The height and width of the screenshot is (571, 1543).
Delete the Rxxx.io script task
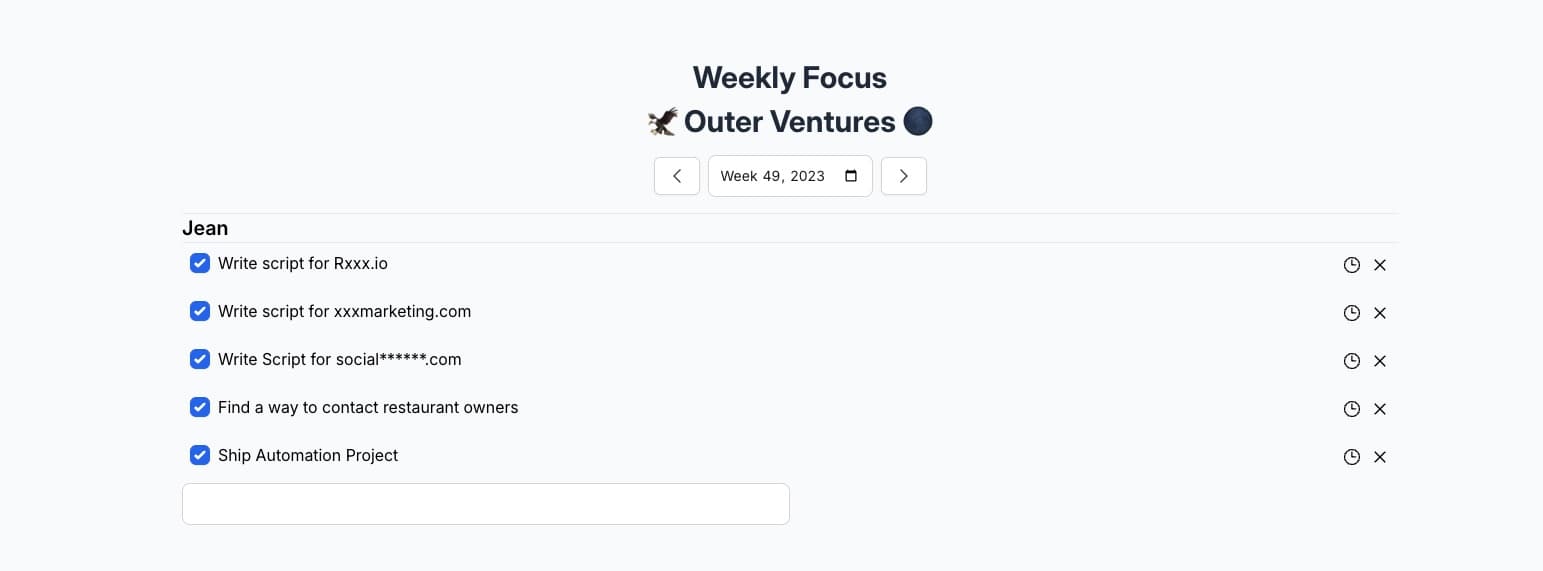pyautogui.click(x=1380, y=265)
